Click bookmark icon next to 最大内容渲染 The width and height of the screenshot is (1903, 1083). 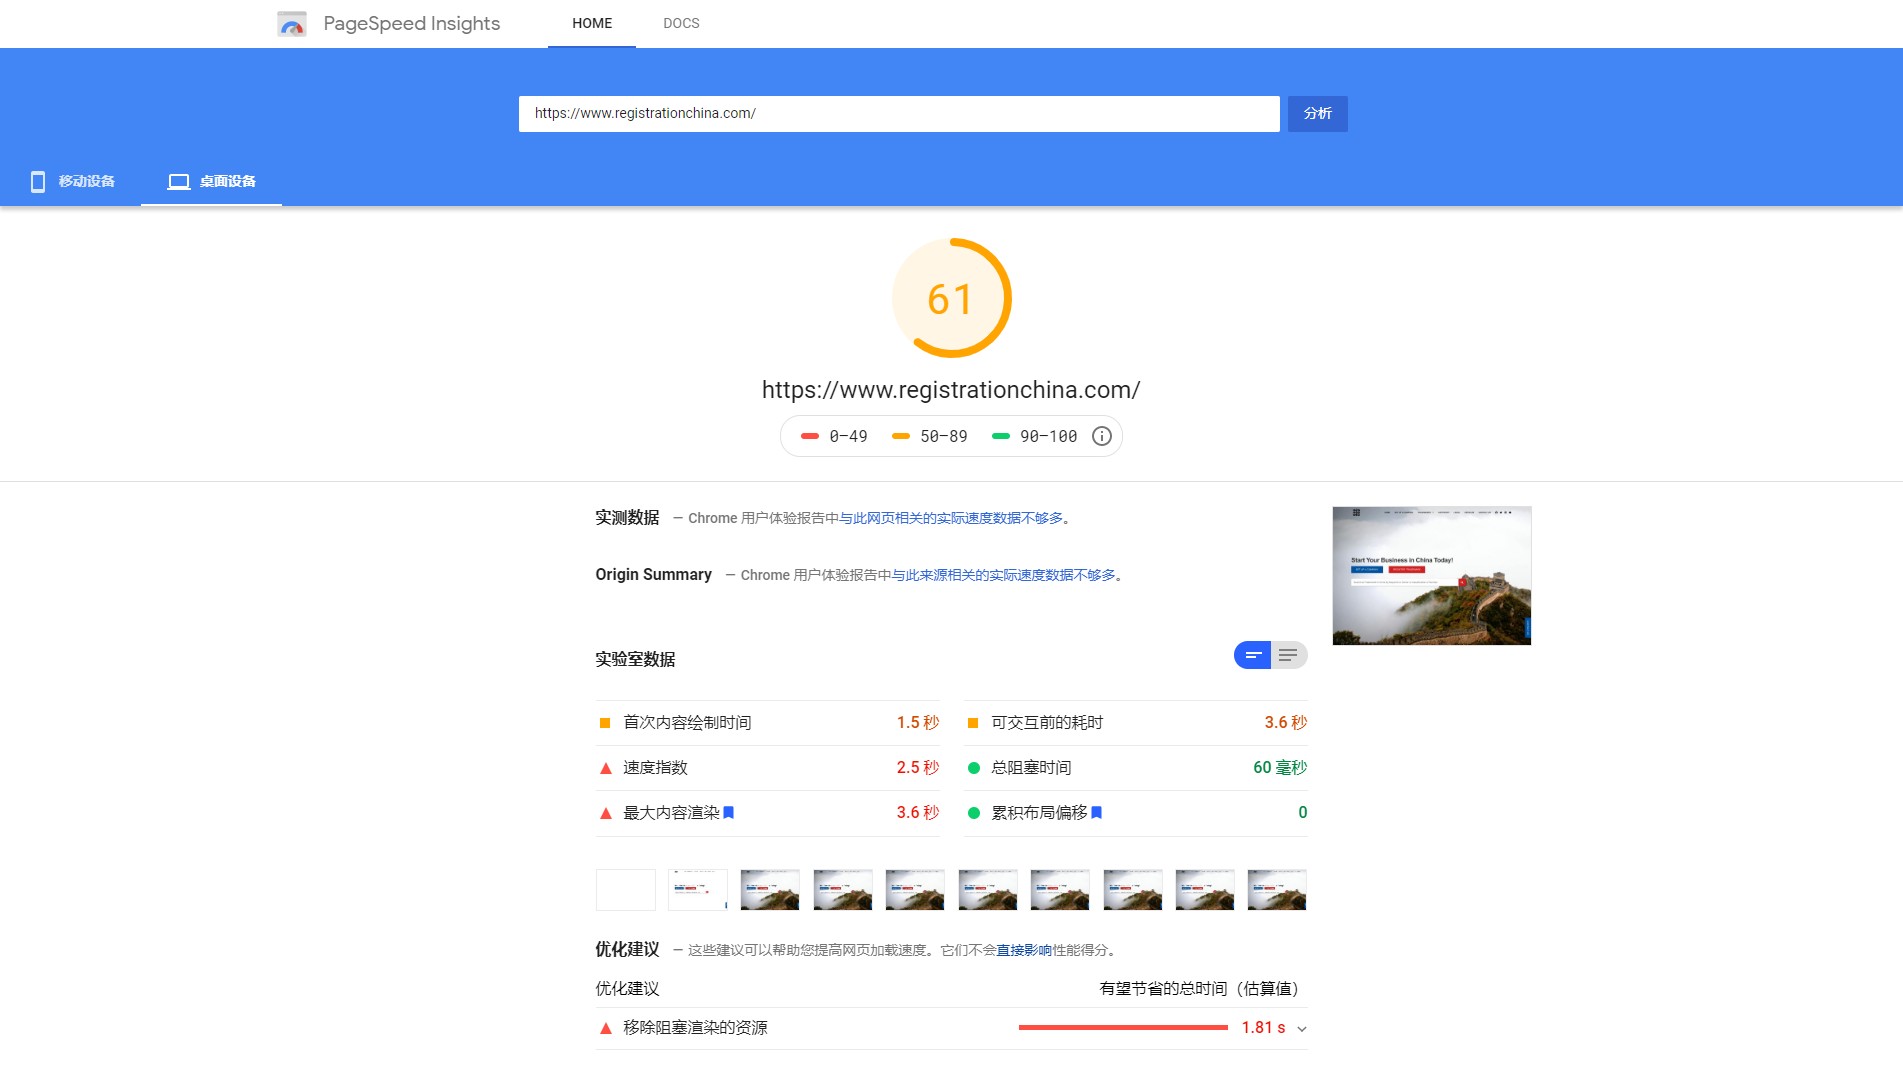click(x=729, y=812)
